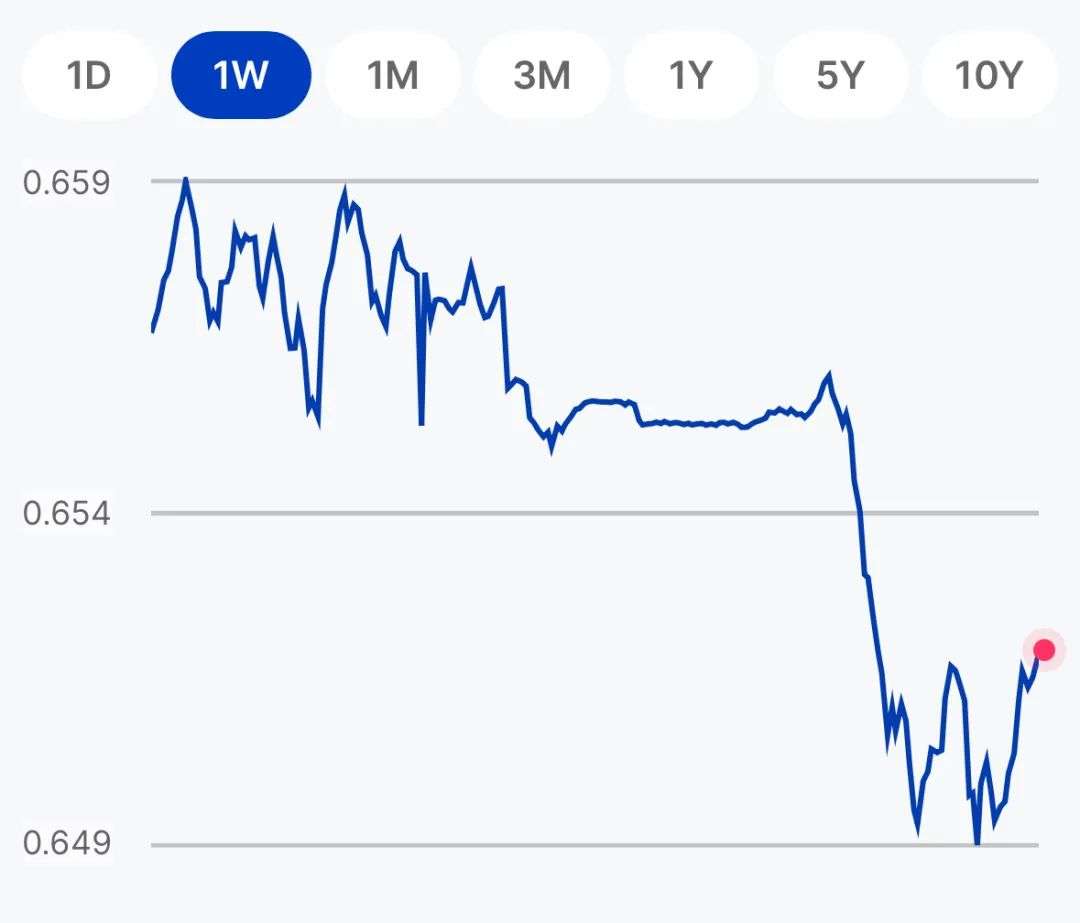Show the 1Y price history
Screen dimensions: 1080x923
click(x=691, y=75)
